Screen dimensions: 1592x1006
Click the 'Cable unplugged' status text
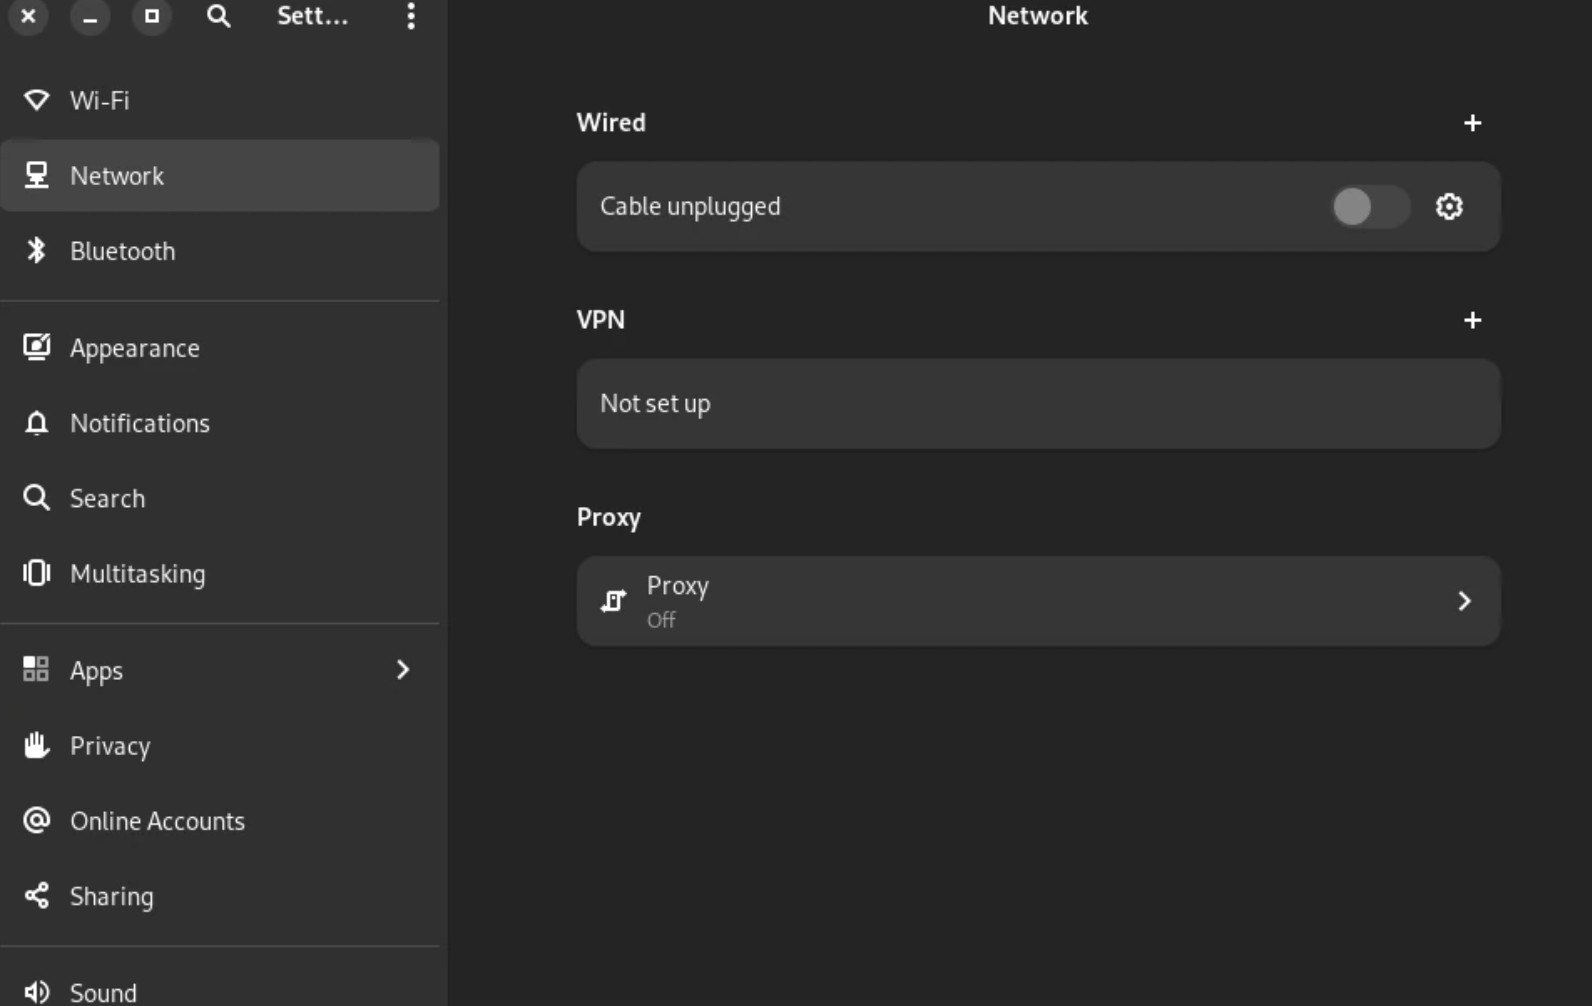[690, 206]
